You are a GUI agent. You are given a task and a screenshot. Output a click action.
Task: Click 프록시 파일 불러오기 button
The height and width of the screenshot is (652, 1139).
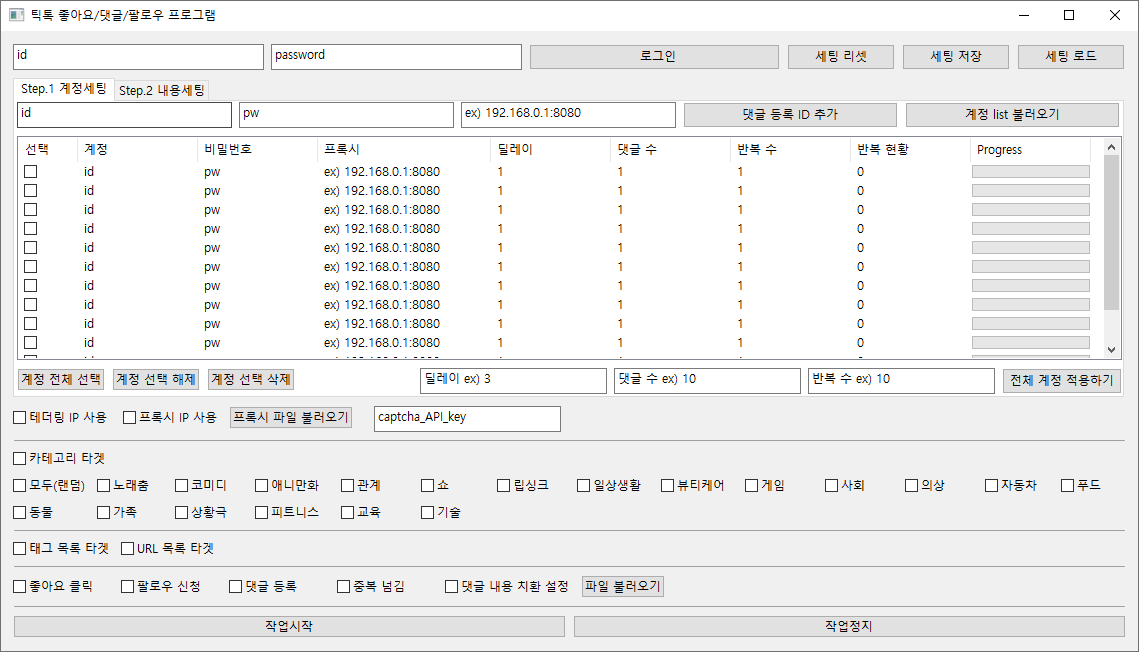(291, 417)
